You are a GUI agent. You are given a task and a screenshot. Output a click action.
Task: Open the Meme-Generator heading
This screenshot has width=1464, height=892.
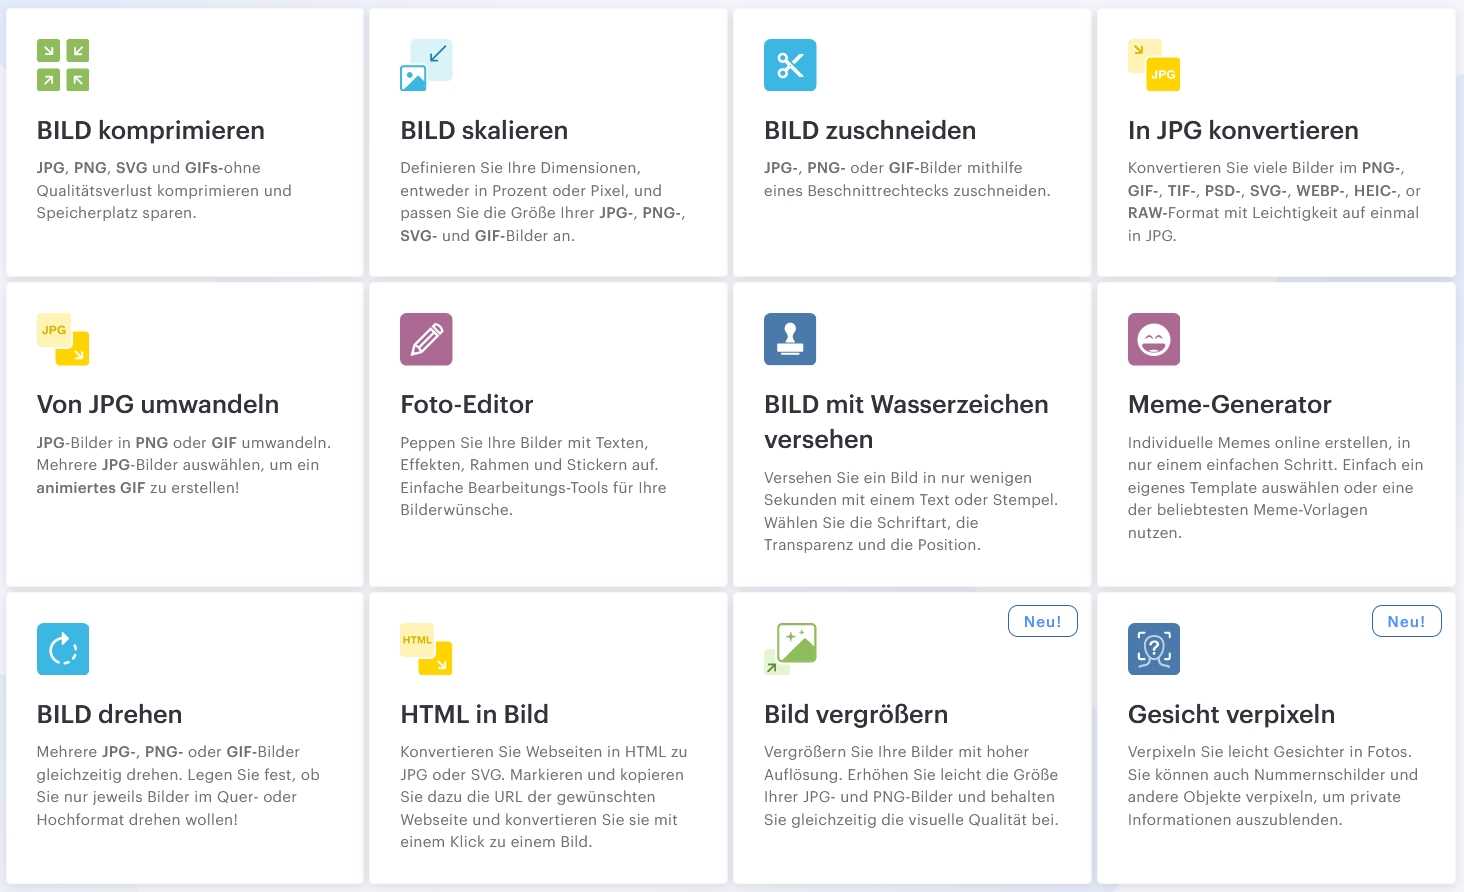click(x=1229, y=404)
